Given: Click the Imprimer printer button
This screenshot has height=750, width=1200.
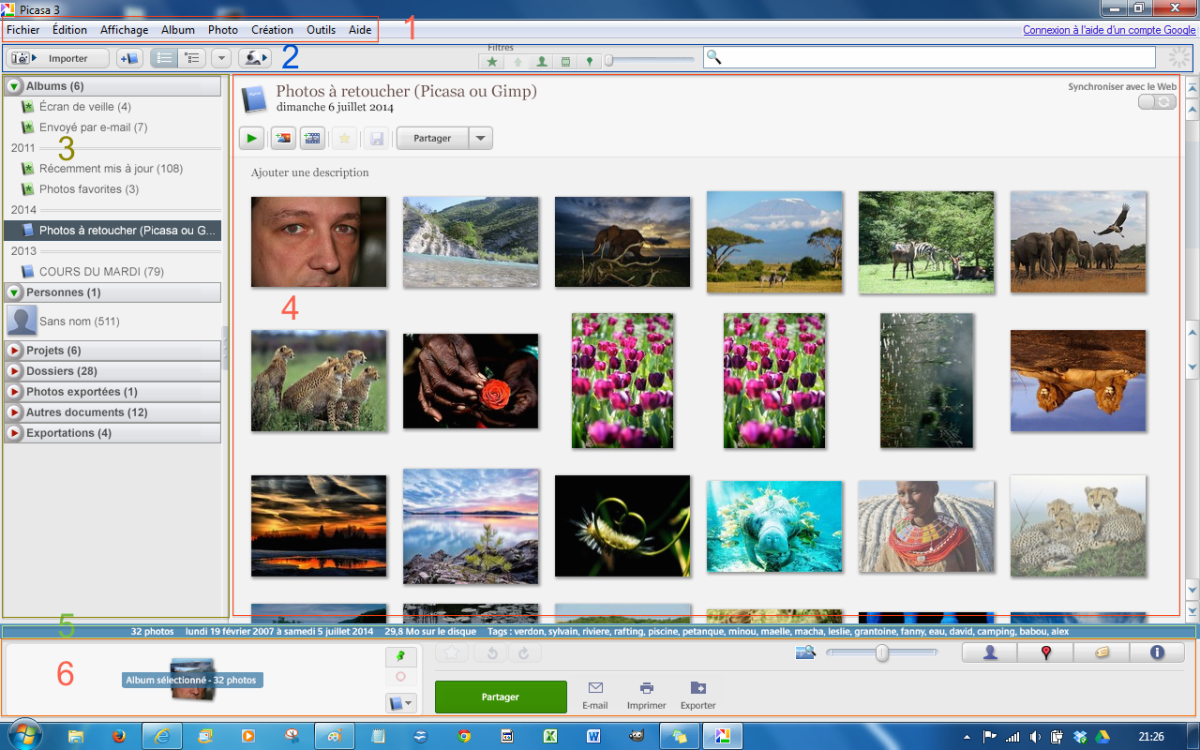Looking at the screenshot, I should [x=647, y=696].
